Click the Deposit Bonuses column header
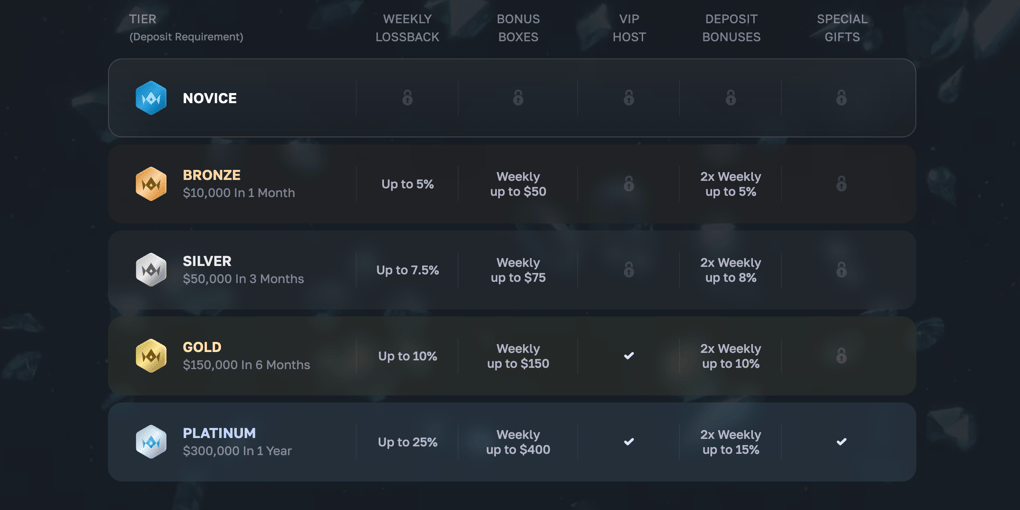 (x=731, y=28)
